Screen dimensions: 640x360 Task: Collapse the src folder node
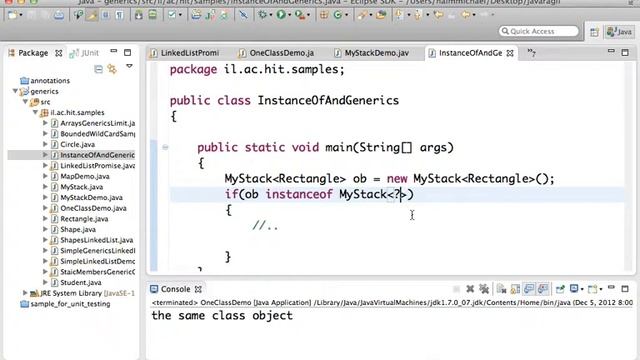(25, 102)
